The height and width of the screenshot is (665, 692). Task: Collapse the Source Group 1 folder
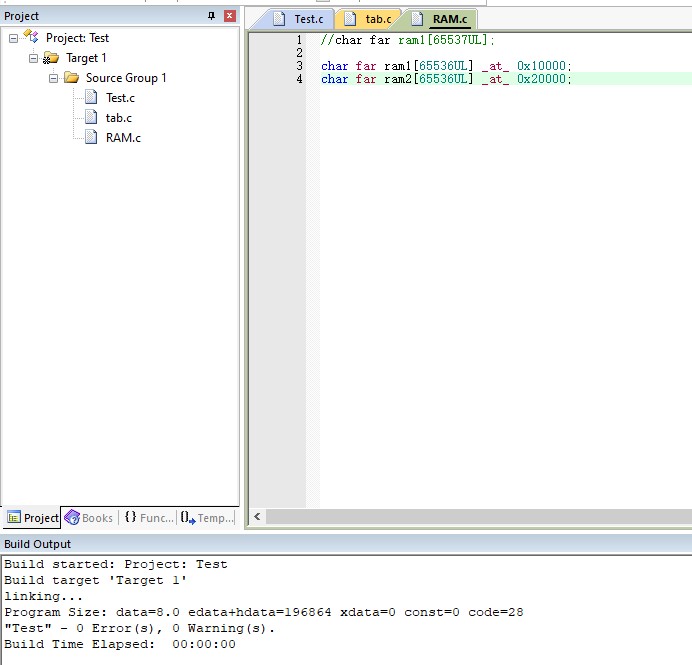coord(54,78)
